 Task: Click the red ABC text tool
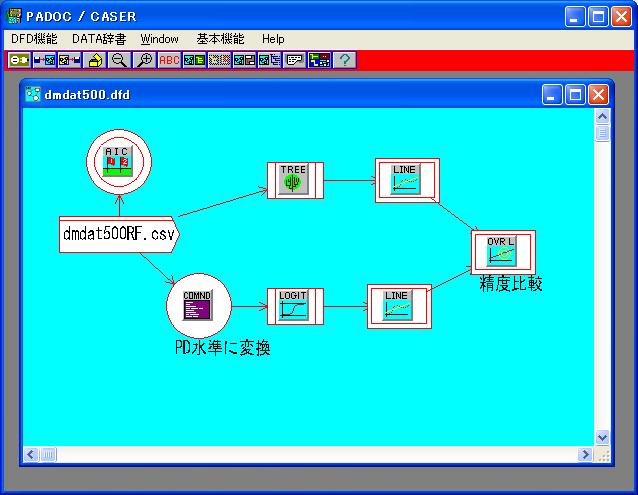click(x=169, y=60)
